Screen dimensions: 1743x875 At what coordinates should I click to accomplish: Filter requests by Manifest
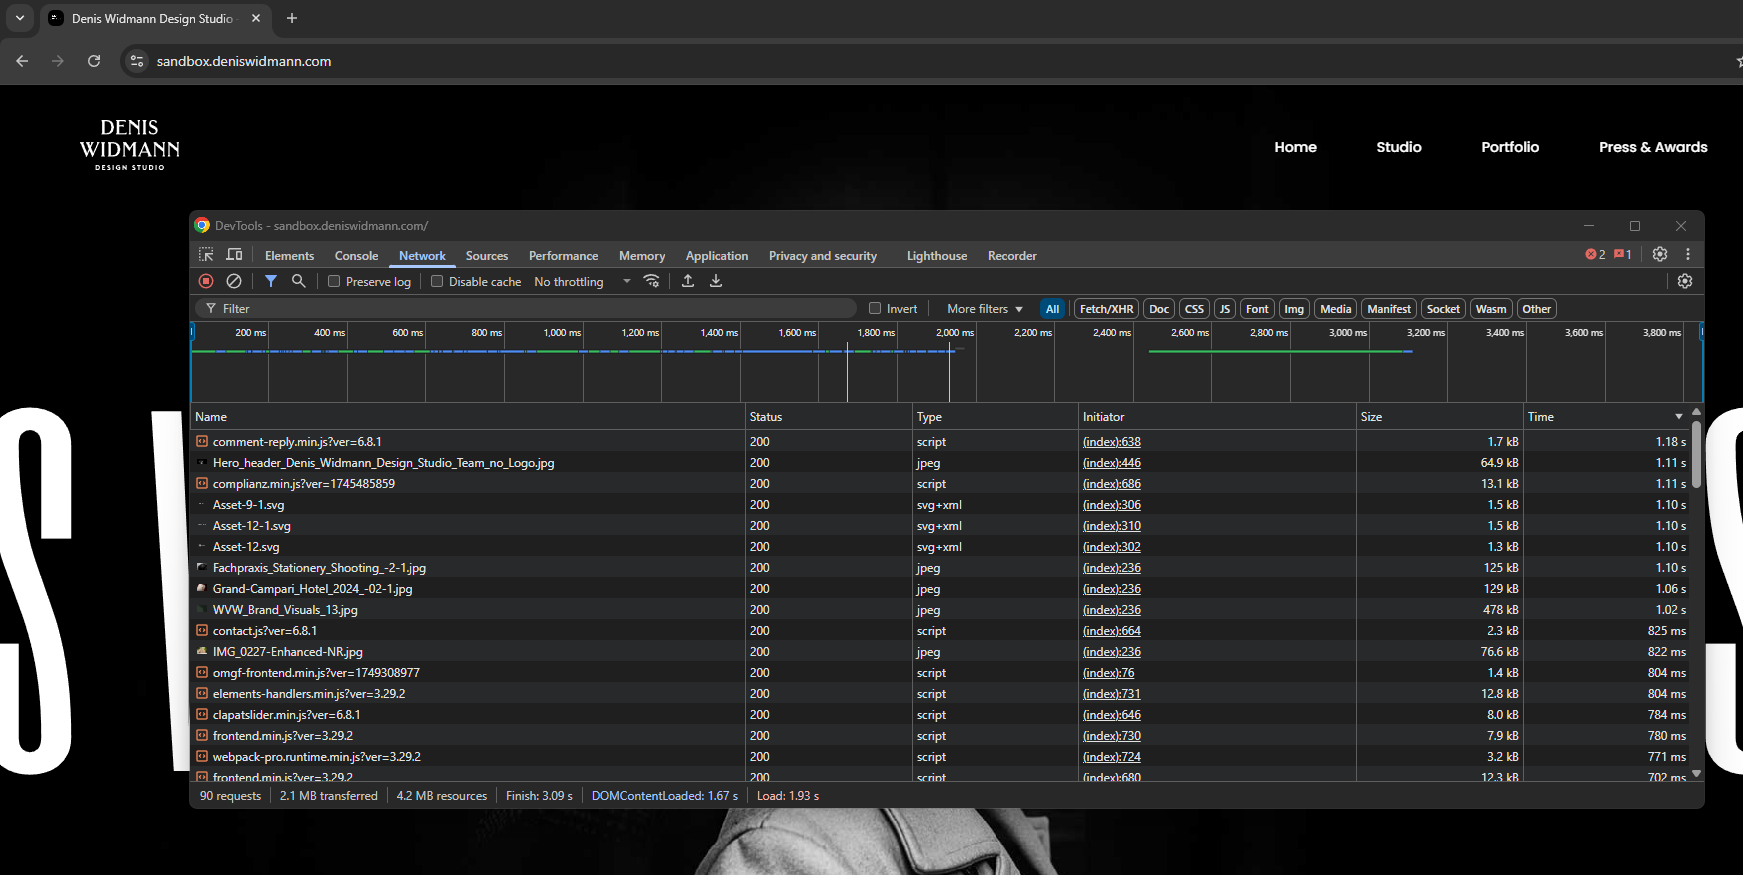click(1389, 309)
